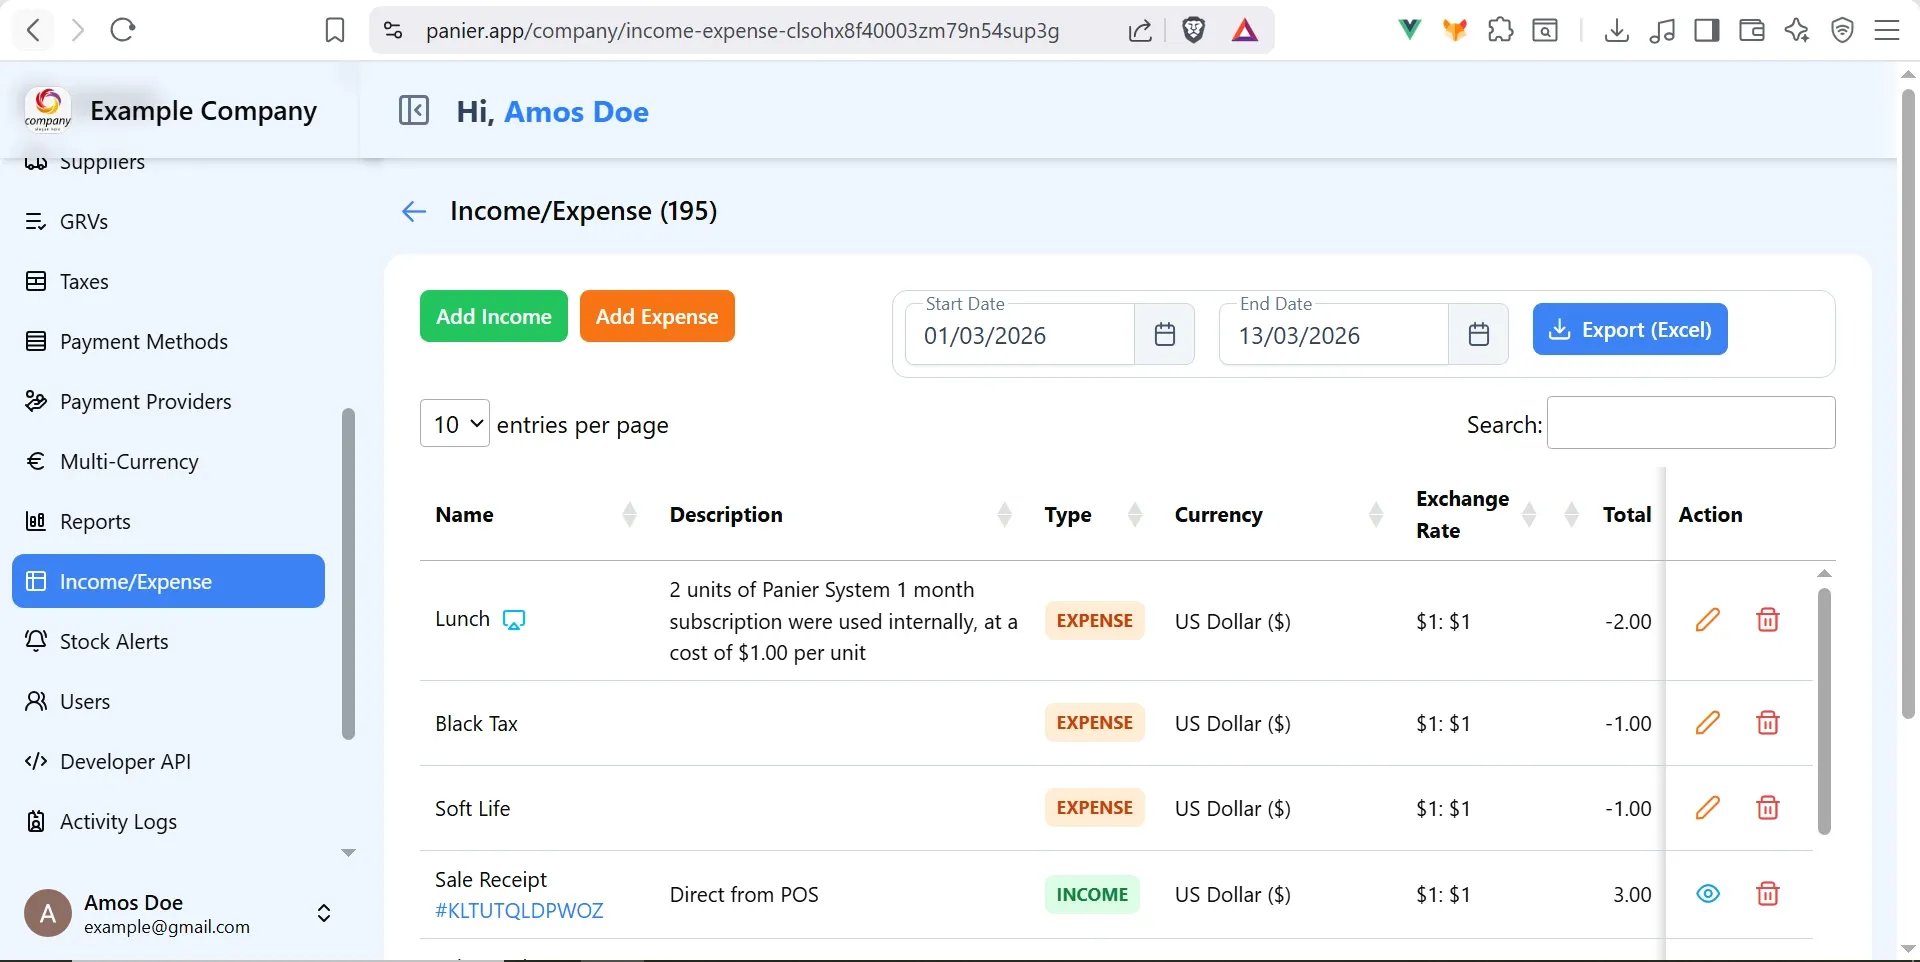Open the #KLTUTQLDPWOZ sale receipt link

[x=519, y=911]
